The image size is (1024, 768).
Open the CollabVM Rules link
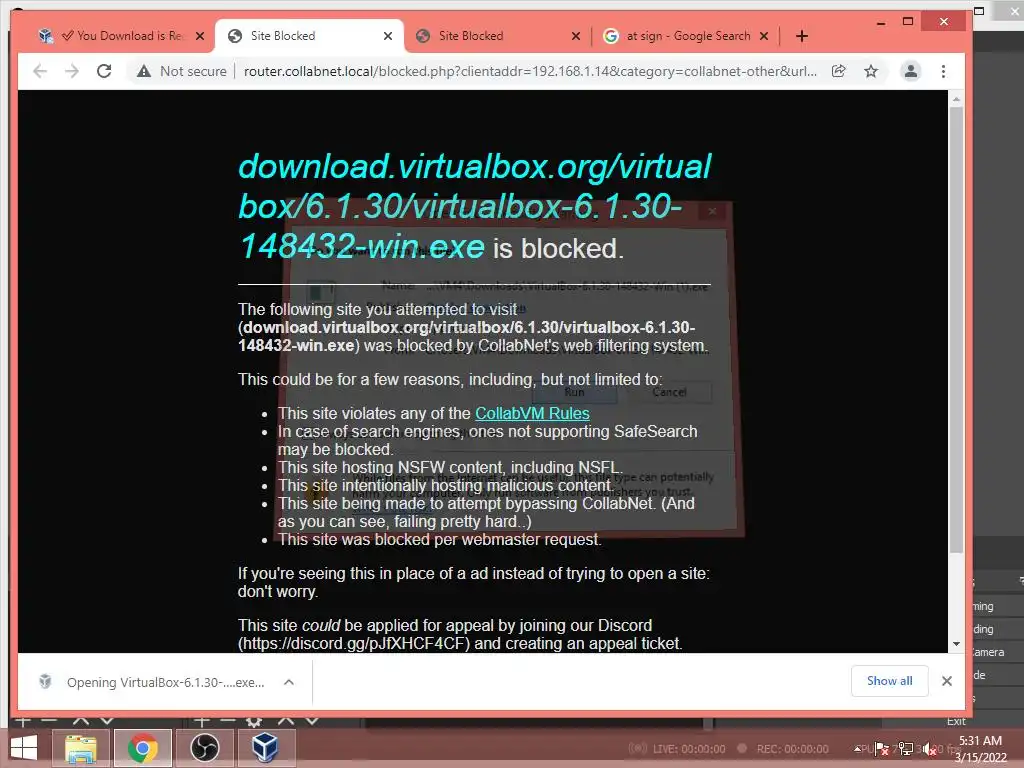click(x=532, y=413)
